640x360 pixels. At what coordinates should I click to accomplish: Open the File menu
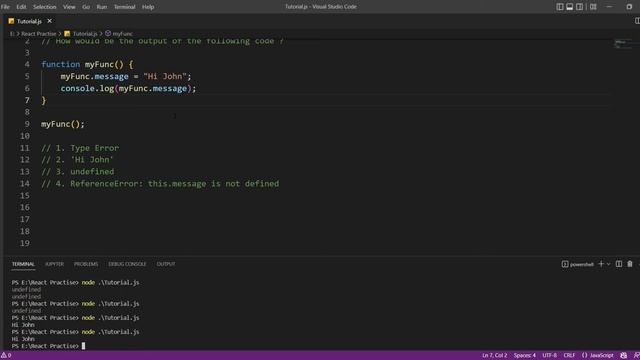pos(5,7)
